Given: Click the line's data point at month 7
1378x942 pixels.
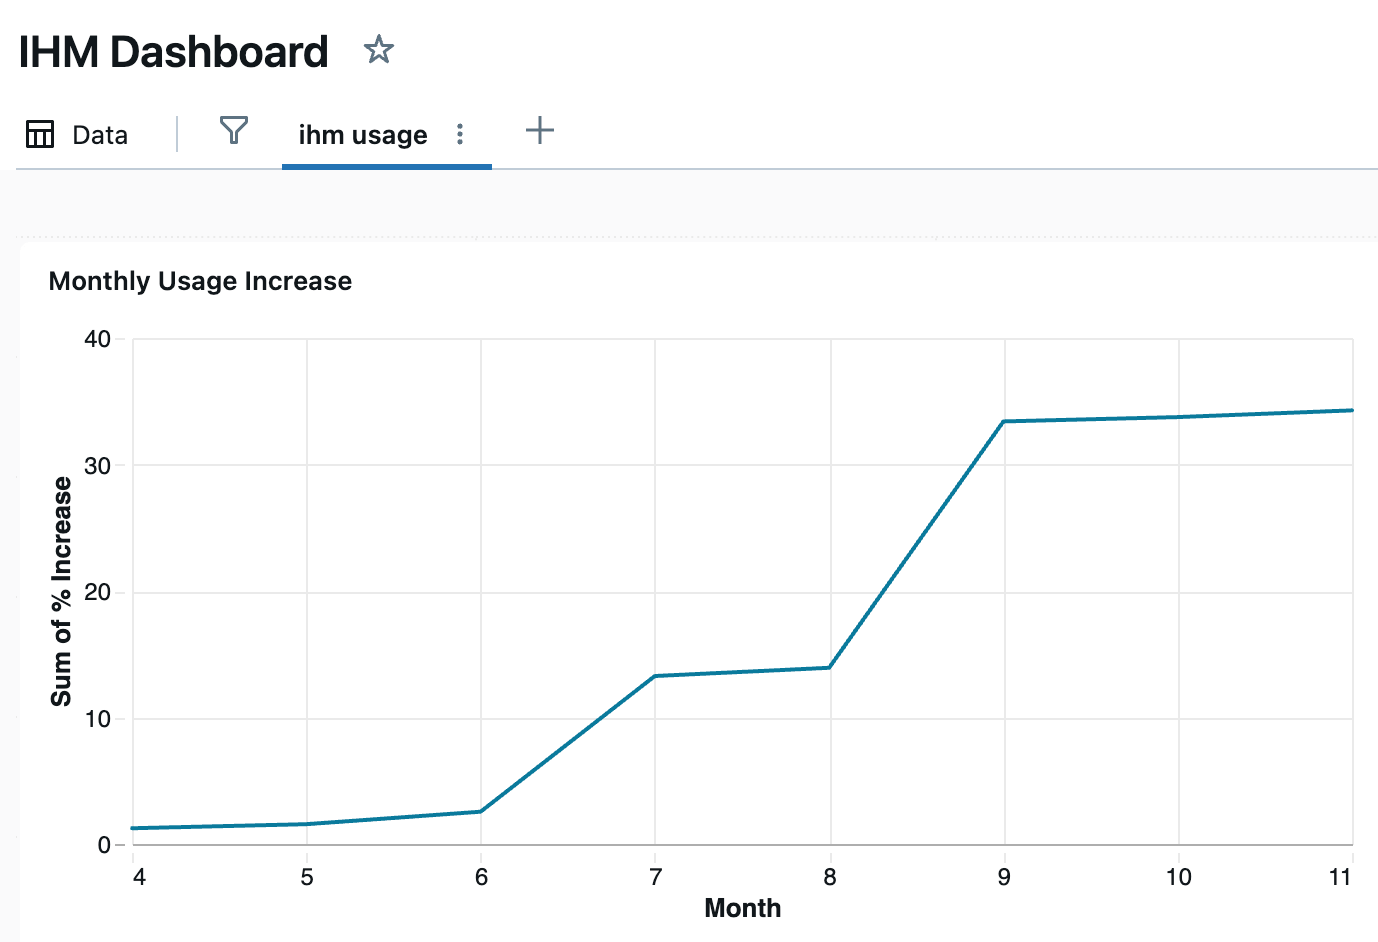Looking at the screenshot, I should point(655,676).
